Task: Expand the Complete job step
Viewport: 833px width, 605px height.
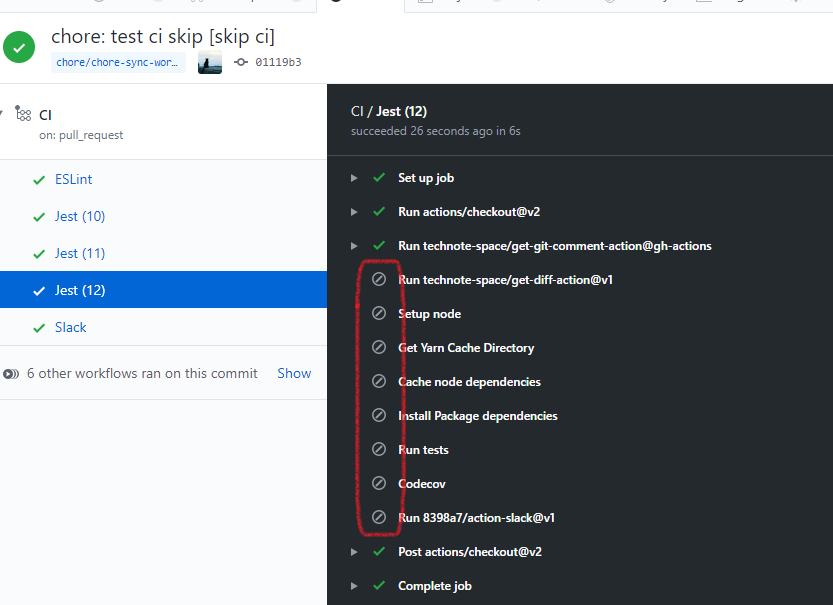Action: tap(354, 586)
